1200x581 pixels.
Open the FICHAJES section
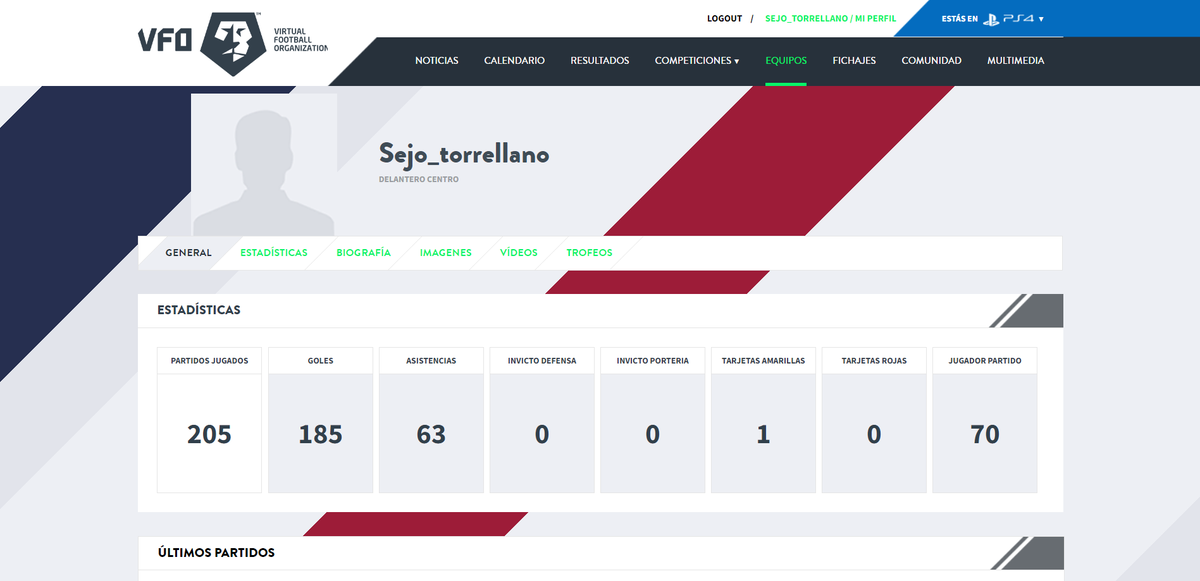pyautogui.click(x=854, y=61)
